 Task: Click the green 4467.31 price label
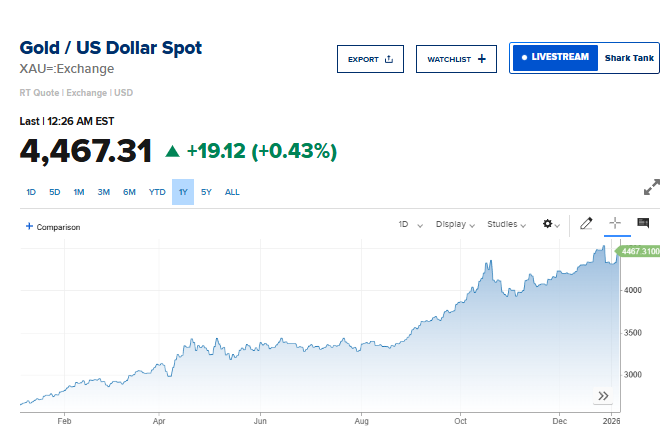coord(640,251)
